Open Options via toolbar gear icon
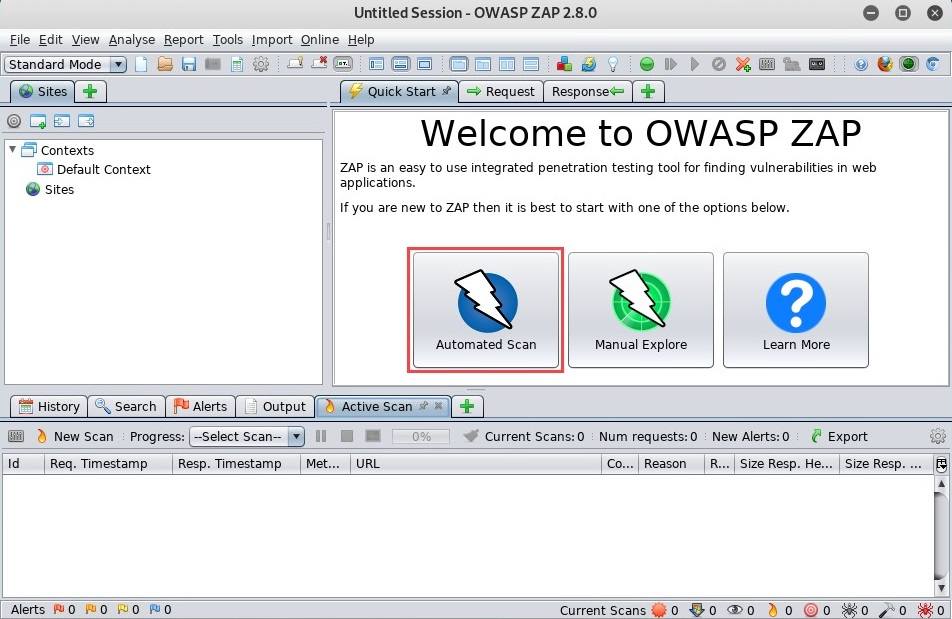 pyautogui.click(x=261, y=64)
